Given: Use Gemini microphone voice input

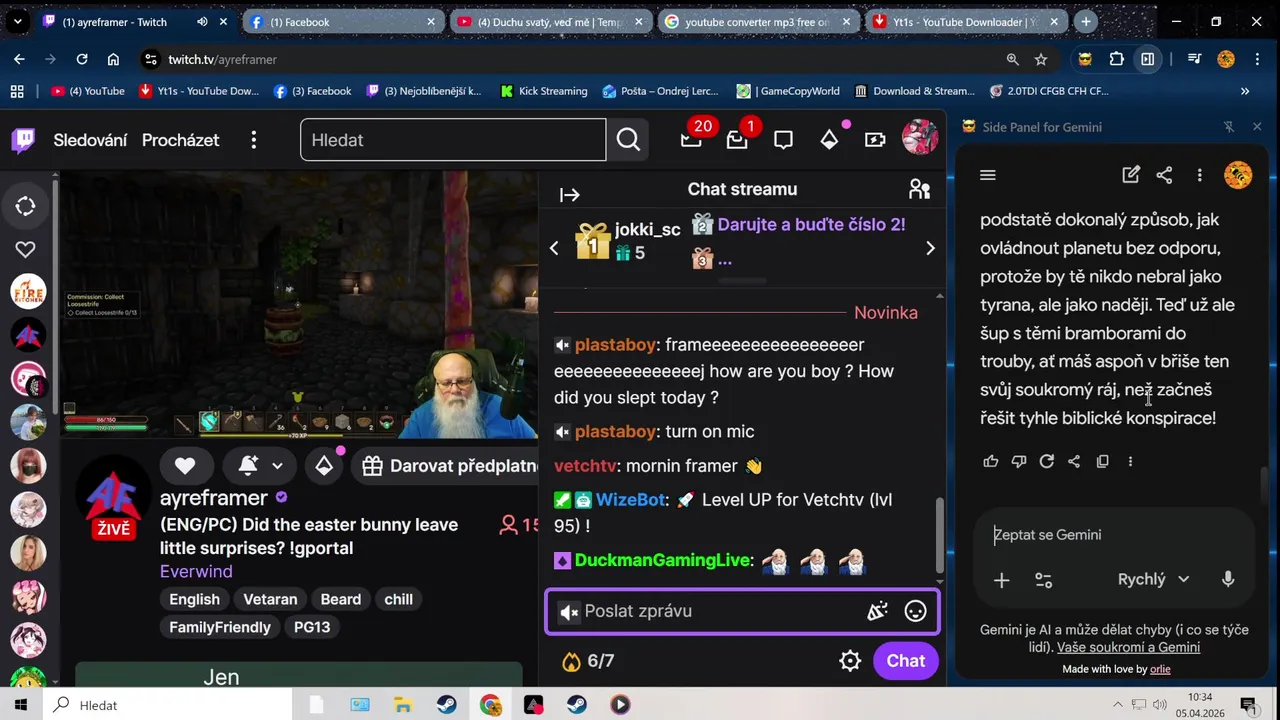Looking at the screenshot, I should [x=1228, y=579].
